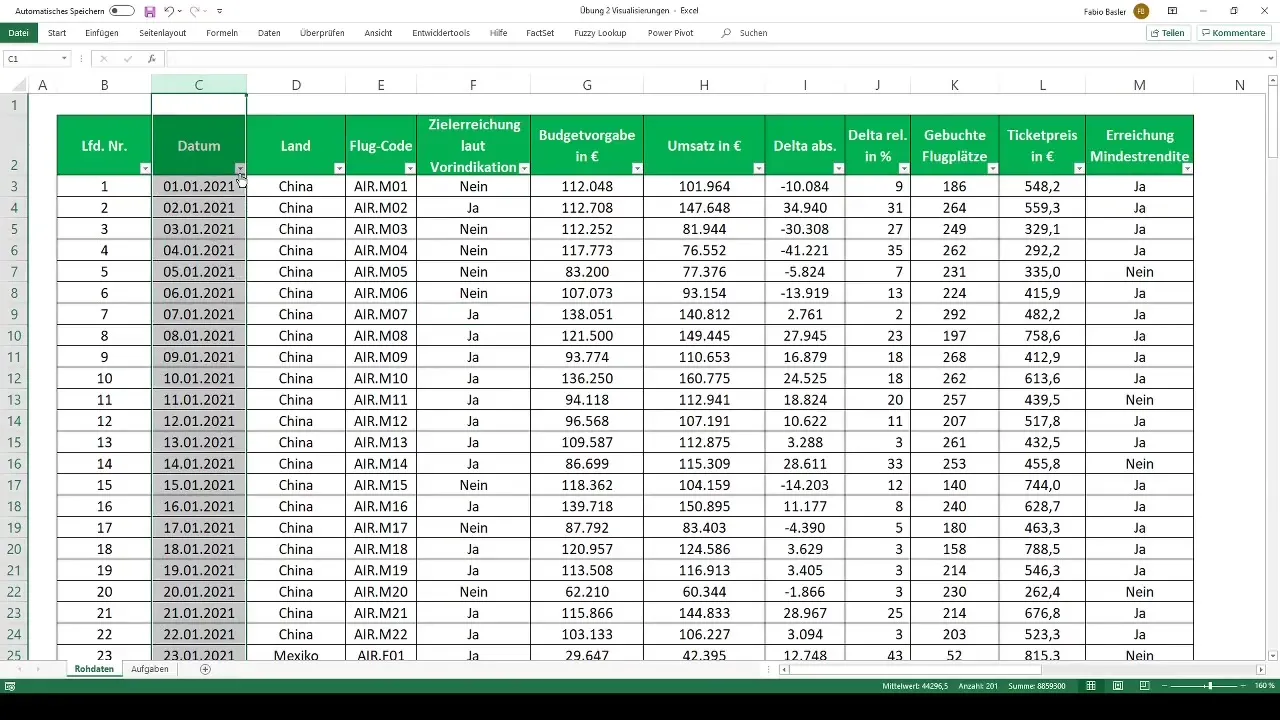1280x720 pixels.
Task: Switch to the Einfügen ribbon tab
Action: pyautogui.click(x=102, y=33)
